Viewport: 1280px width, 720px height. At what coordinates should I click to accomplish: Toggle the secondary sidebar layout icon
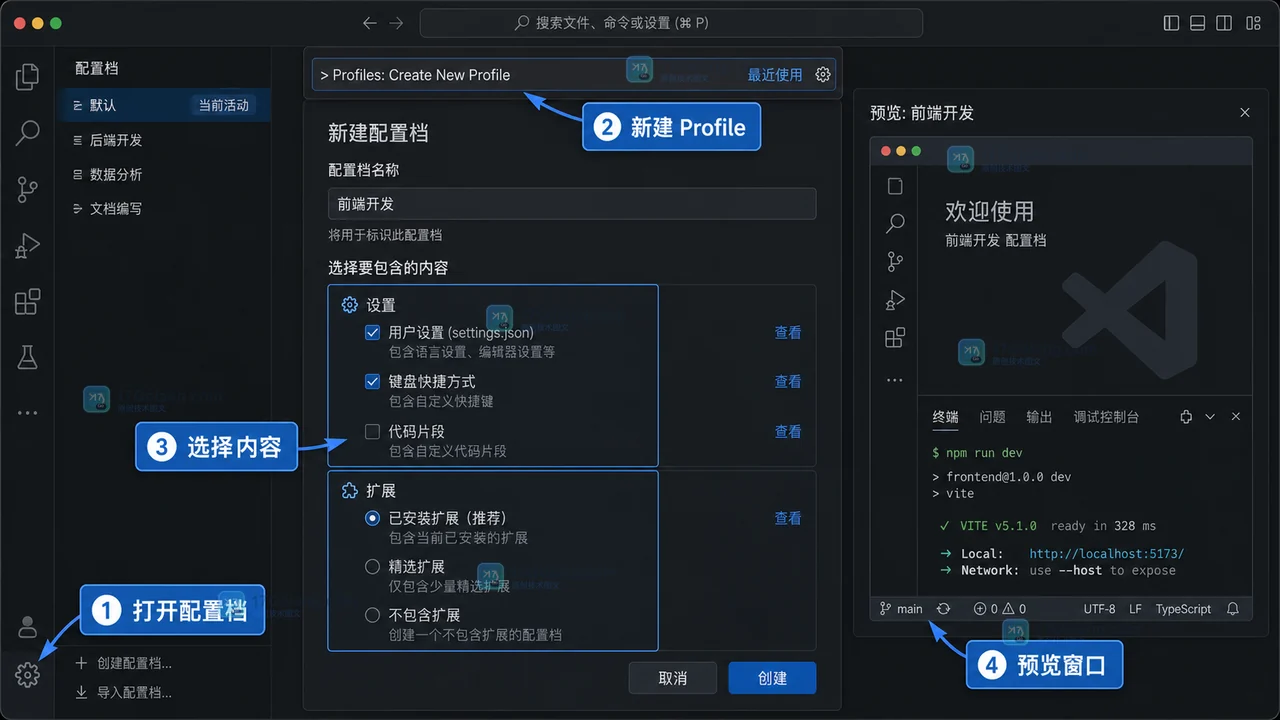[1224, 23]
